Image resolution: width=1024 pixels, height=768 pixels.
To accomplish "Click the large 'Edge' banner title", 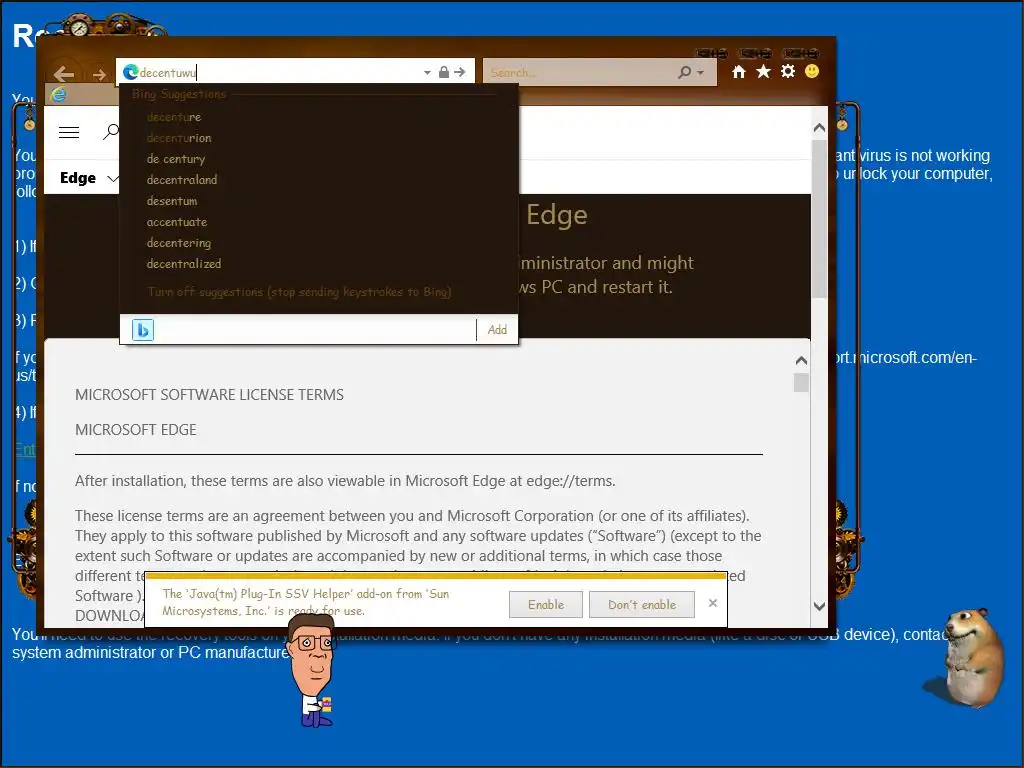I will [x=556, y=215].
